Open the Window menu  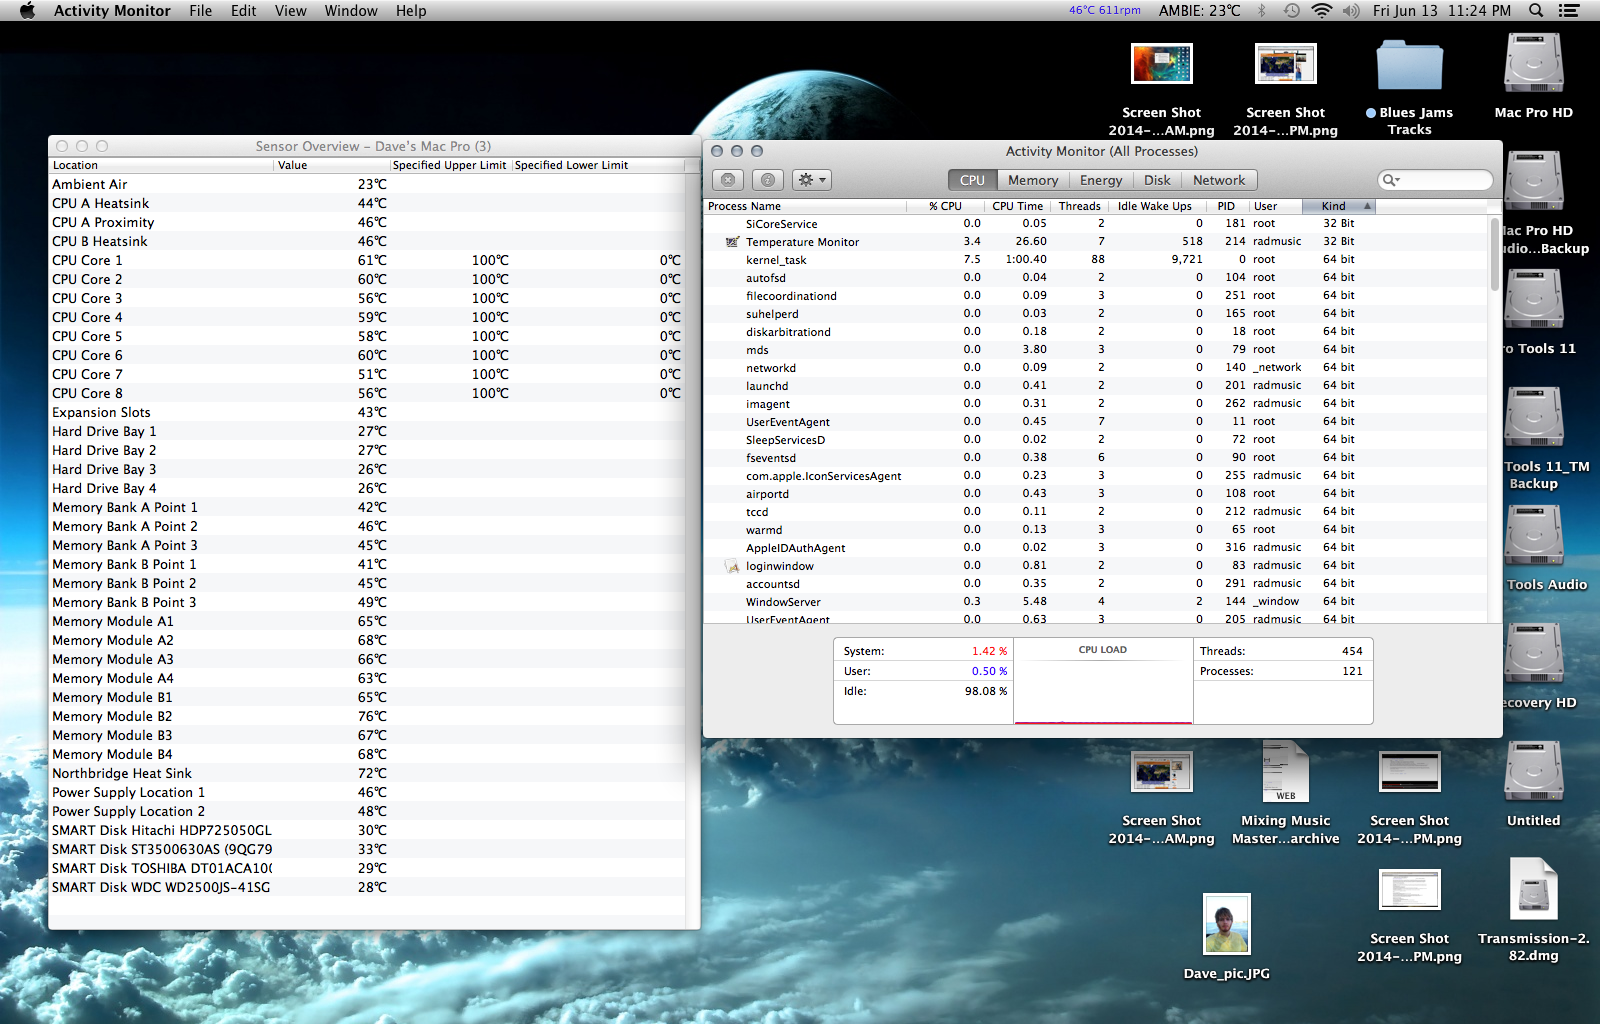[350, 11]
